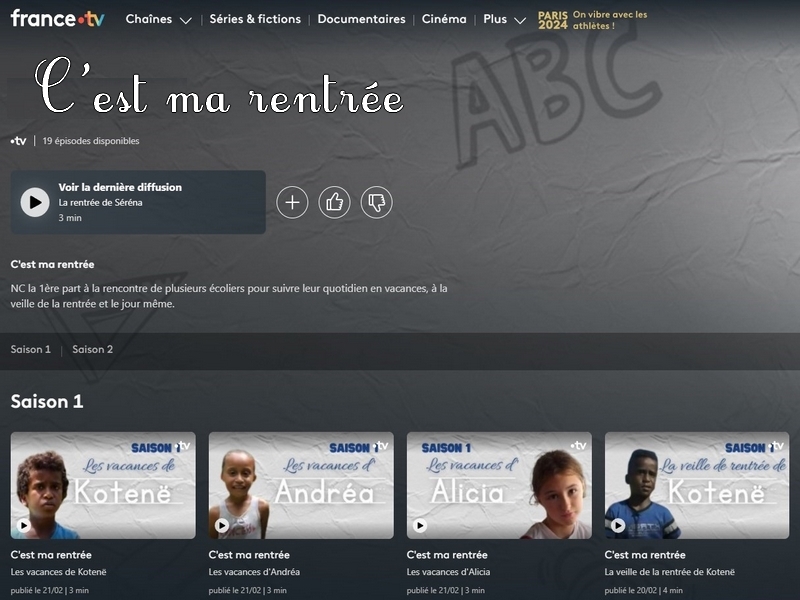800x600 pixels.
Task: Expand the Plus dropdown menu
Action: tap(504, 19)
